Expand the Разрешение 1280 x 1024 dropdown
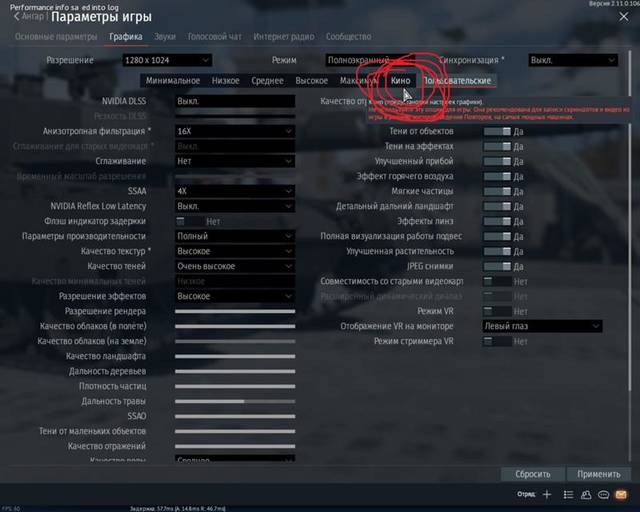 tap(167, 60)
